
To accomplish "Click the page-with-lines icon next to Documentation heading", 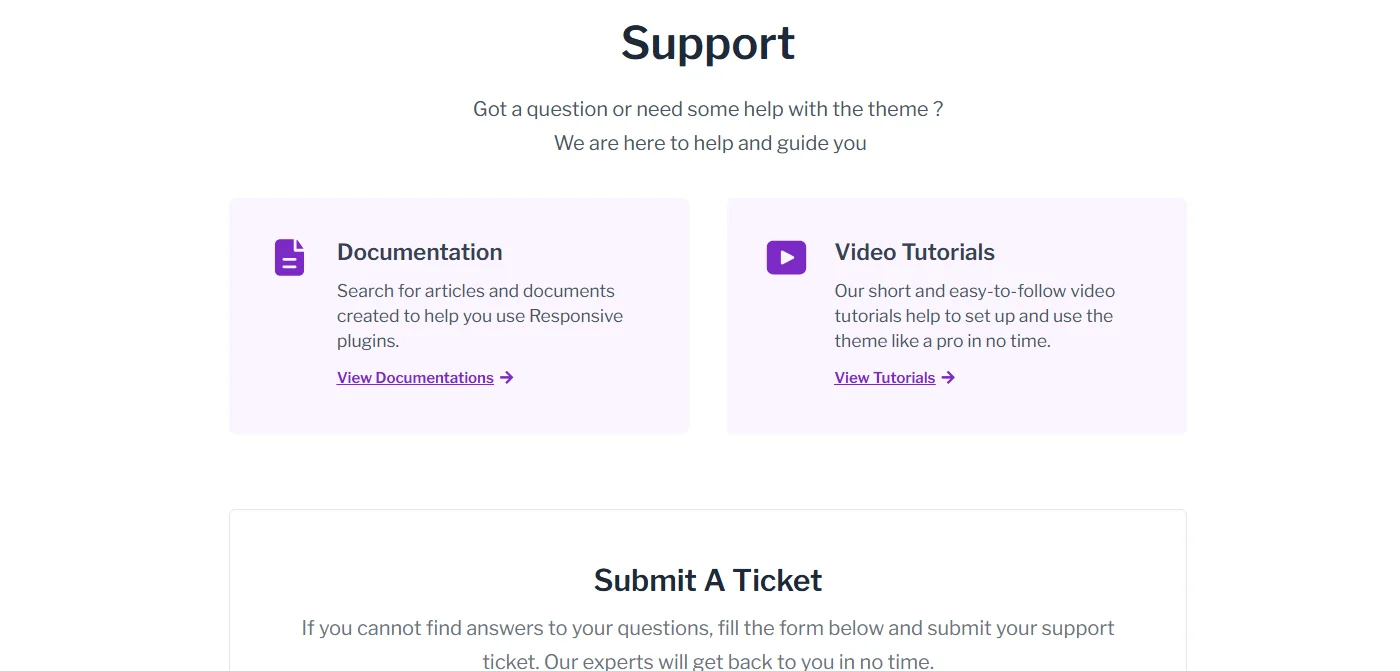I will (x=289, y=257).
